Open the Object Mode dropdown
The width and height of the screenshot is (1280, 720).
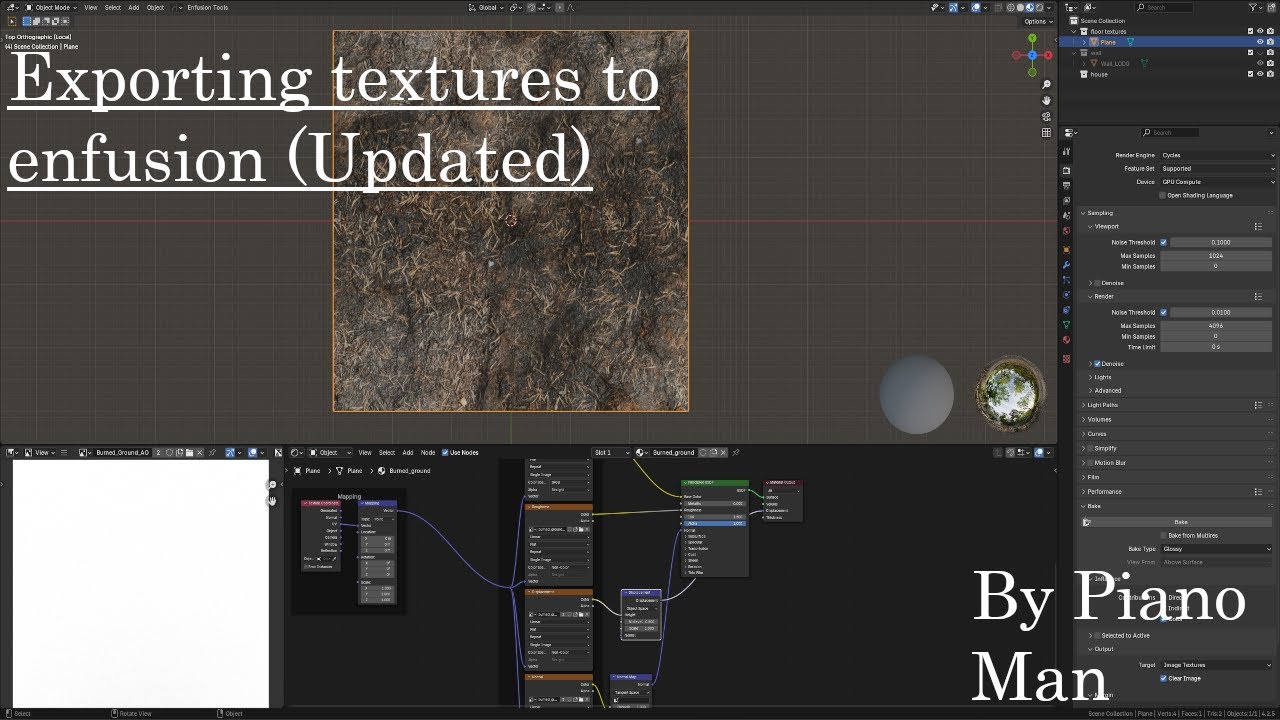50,7
